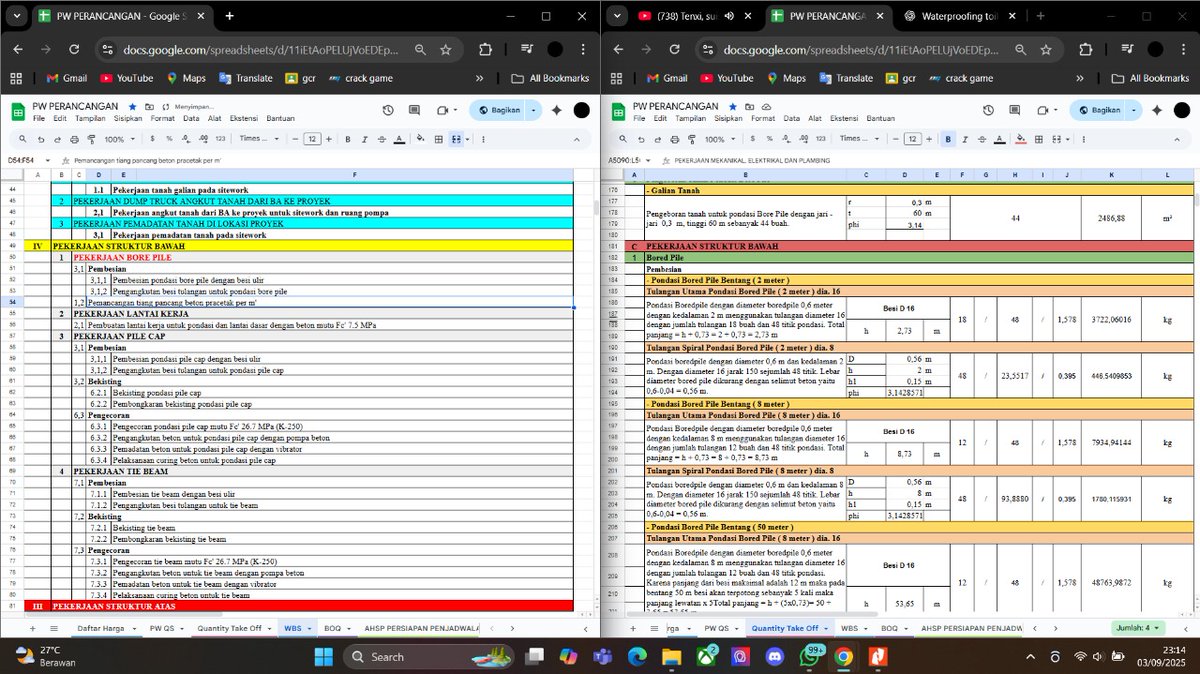Click print icon in the left window toolbar
The image size is (1200, 674).
[74, 139]
